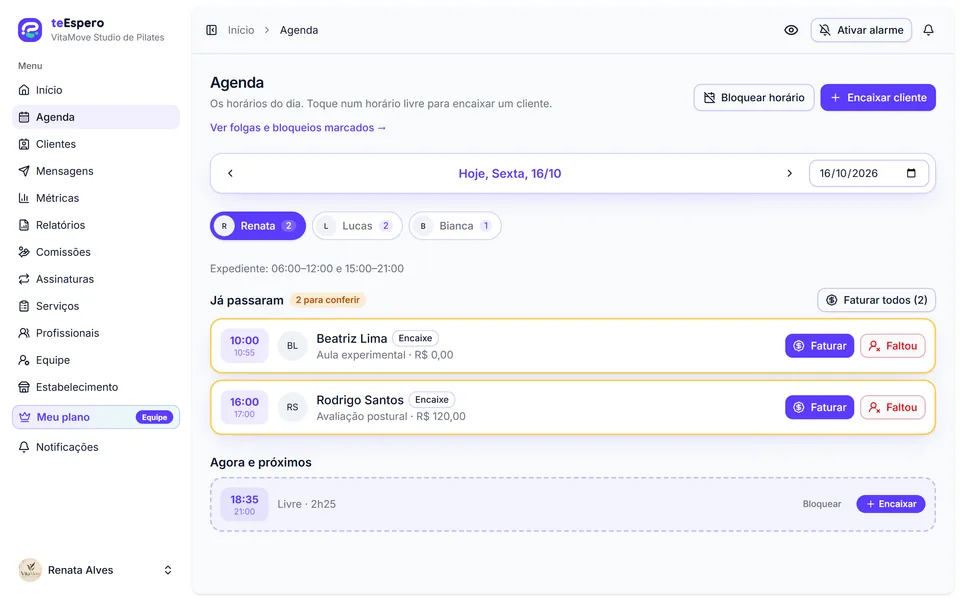Open the calendar picker icon in date field
The width and height of the screenshot is (960, 600).
911,173
